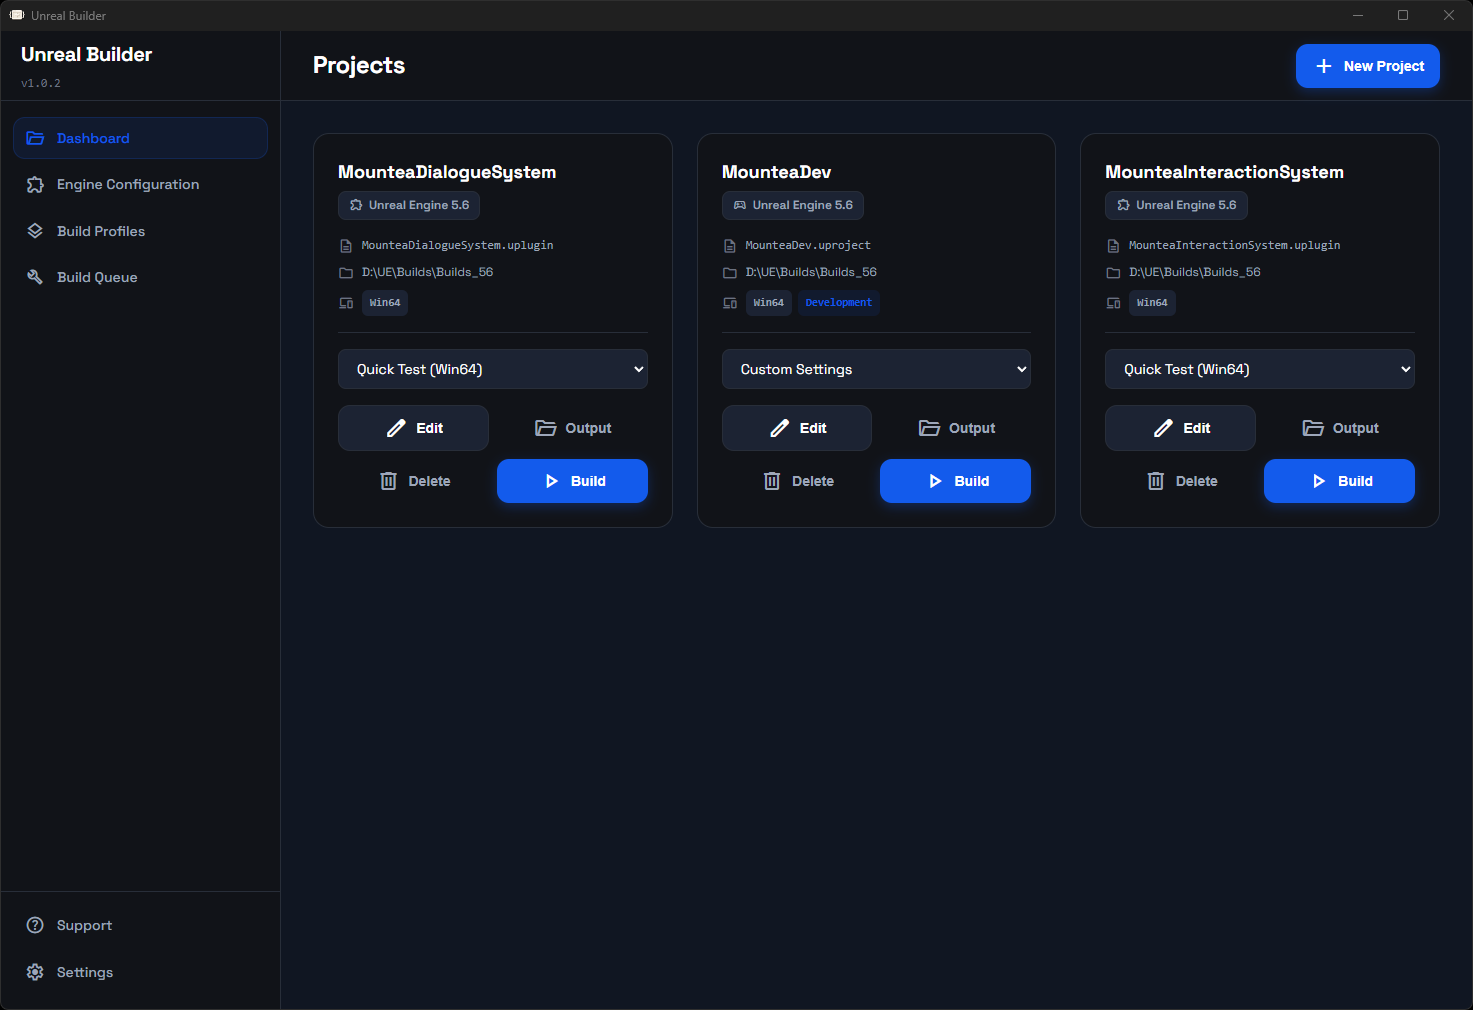Click output path under MounteaDev.uproject
Image resolution: width=1473 pixels, height=1010 pixels.
(x=811, y=272)
